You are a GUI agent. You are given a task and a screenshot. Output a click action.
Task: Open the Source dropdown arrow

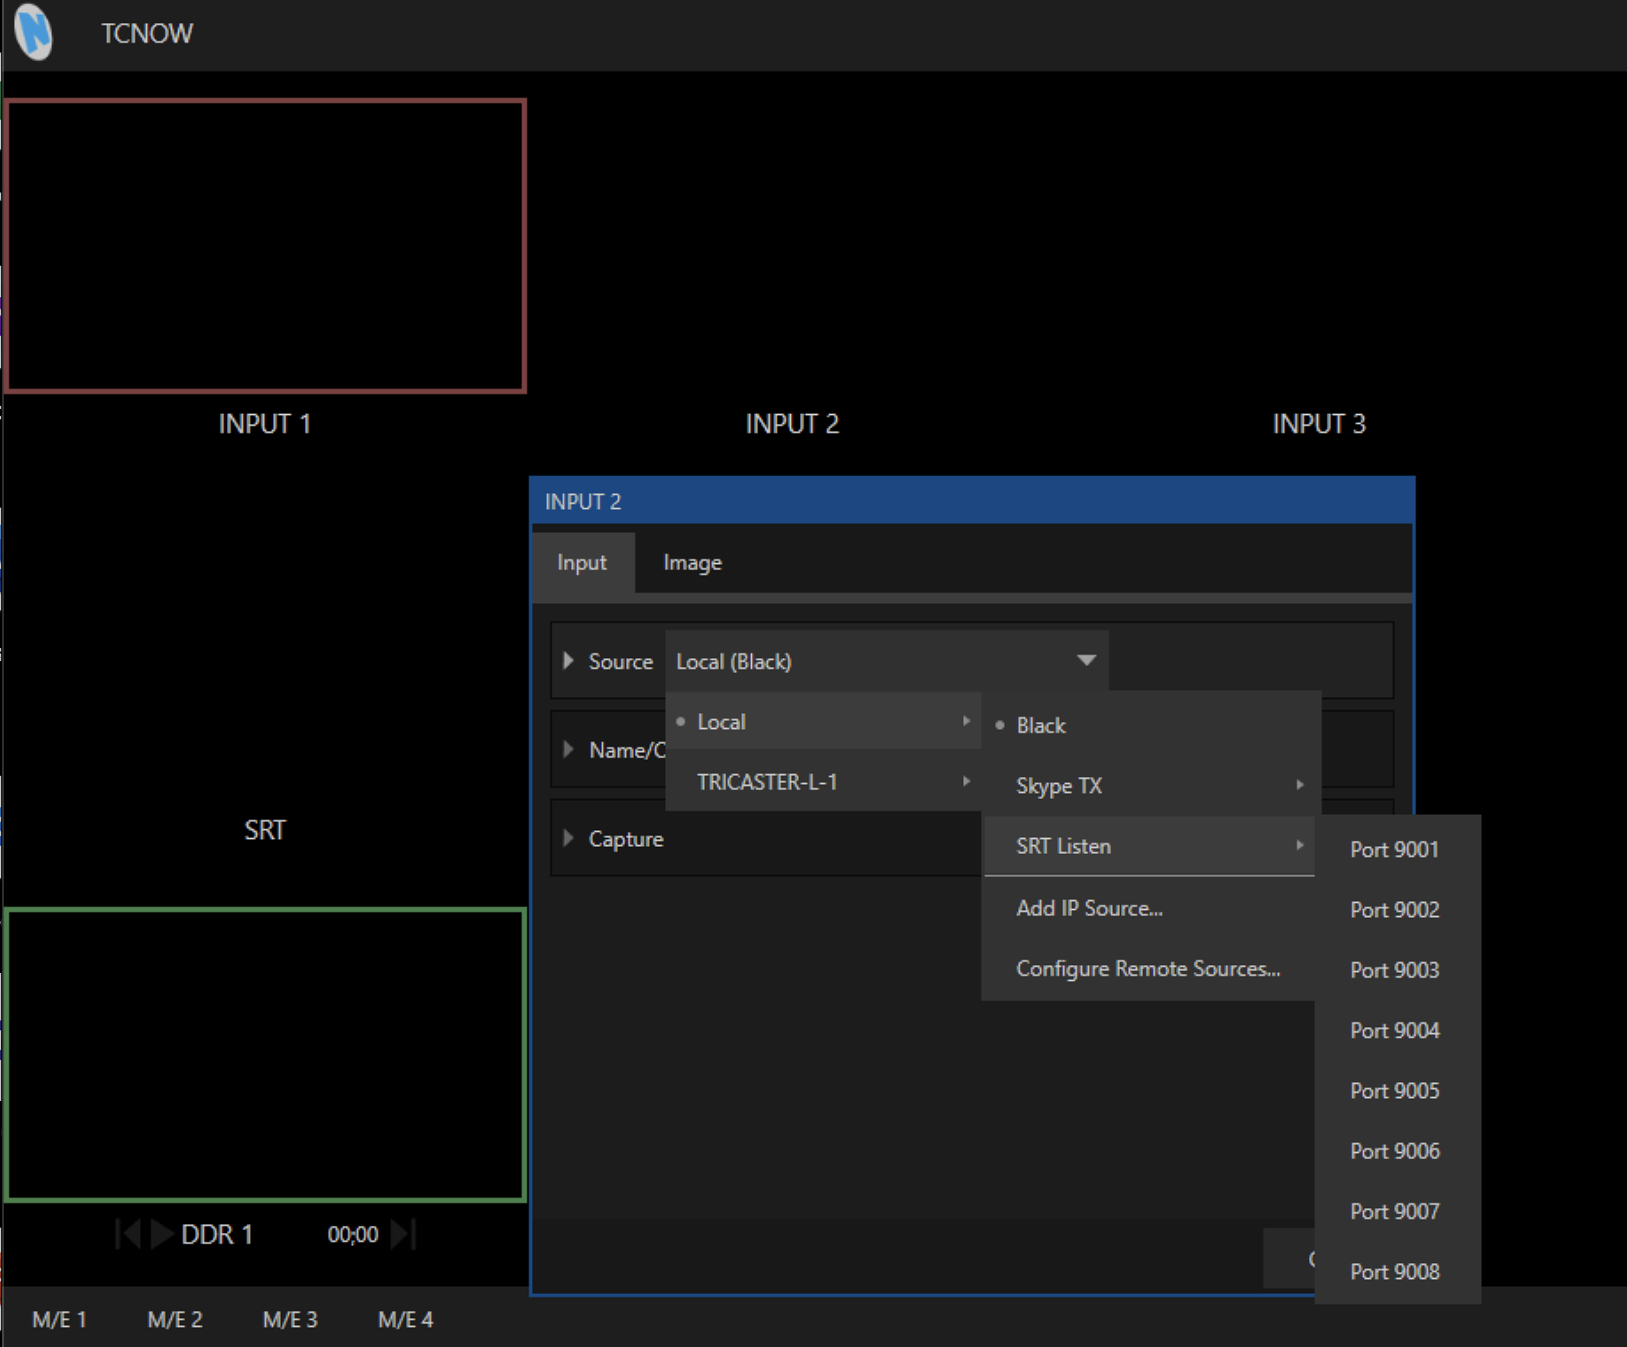pos(1086,660)
